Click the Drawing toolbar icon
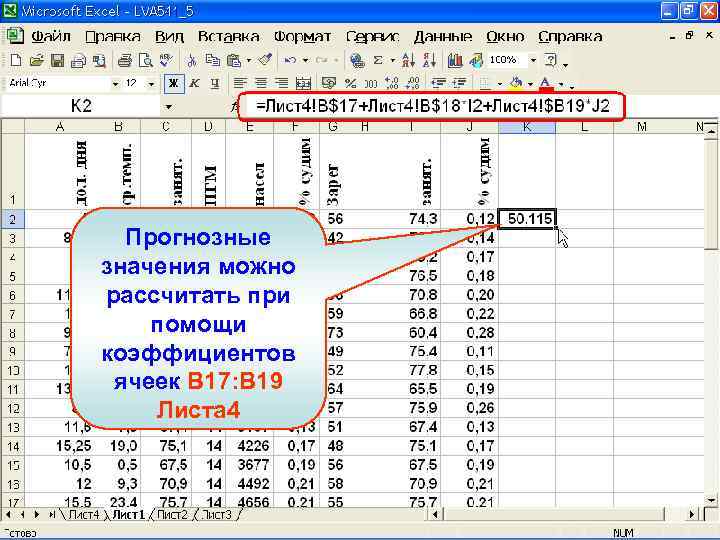The height and width of the screenshot is (540, 720). point(476,60)
